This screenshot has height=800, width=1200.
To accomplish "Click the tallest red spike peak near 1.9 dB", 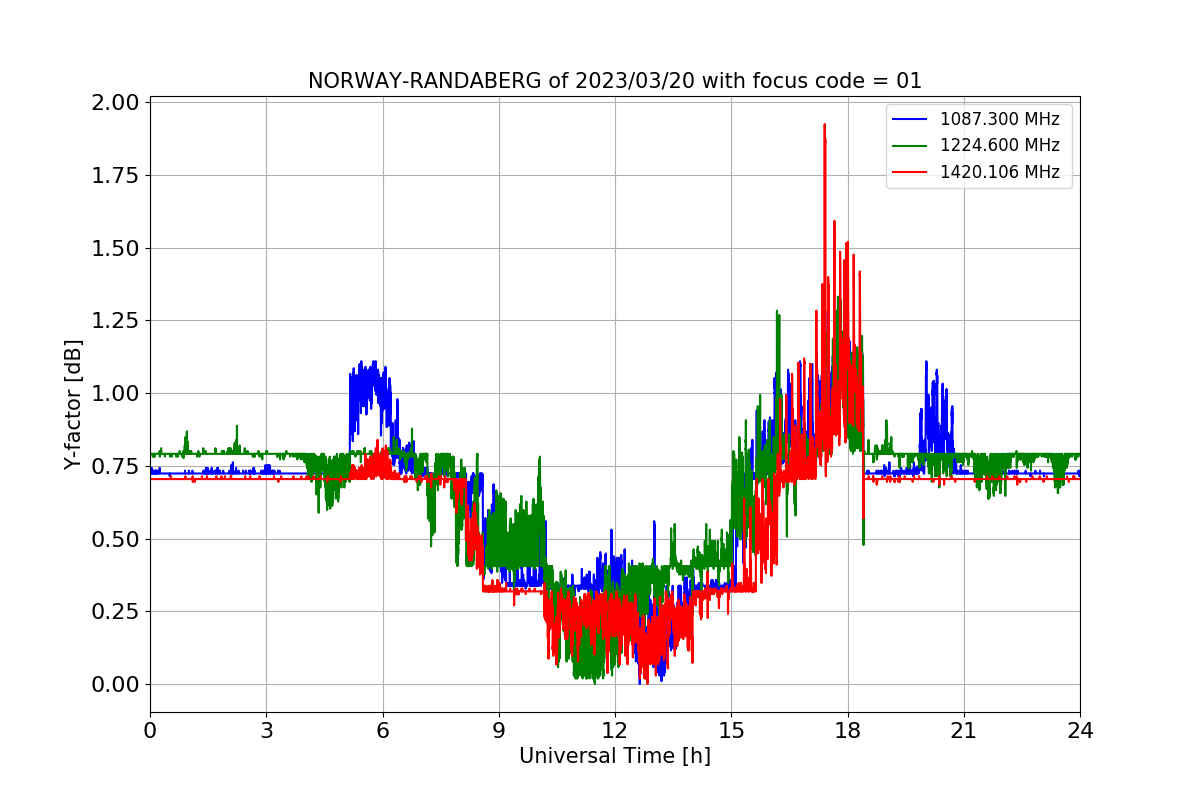I will click(x=824, y=127).
